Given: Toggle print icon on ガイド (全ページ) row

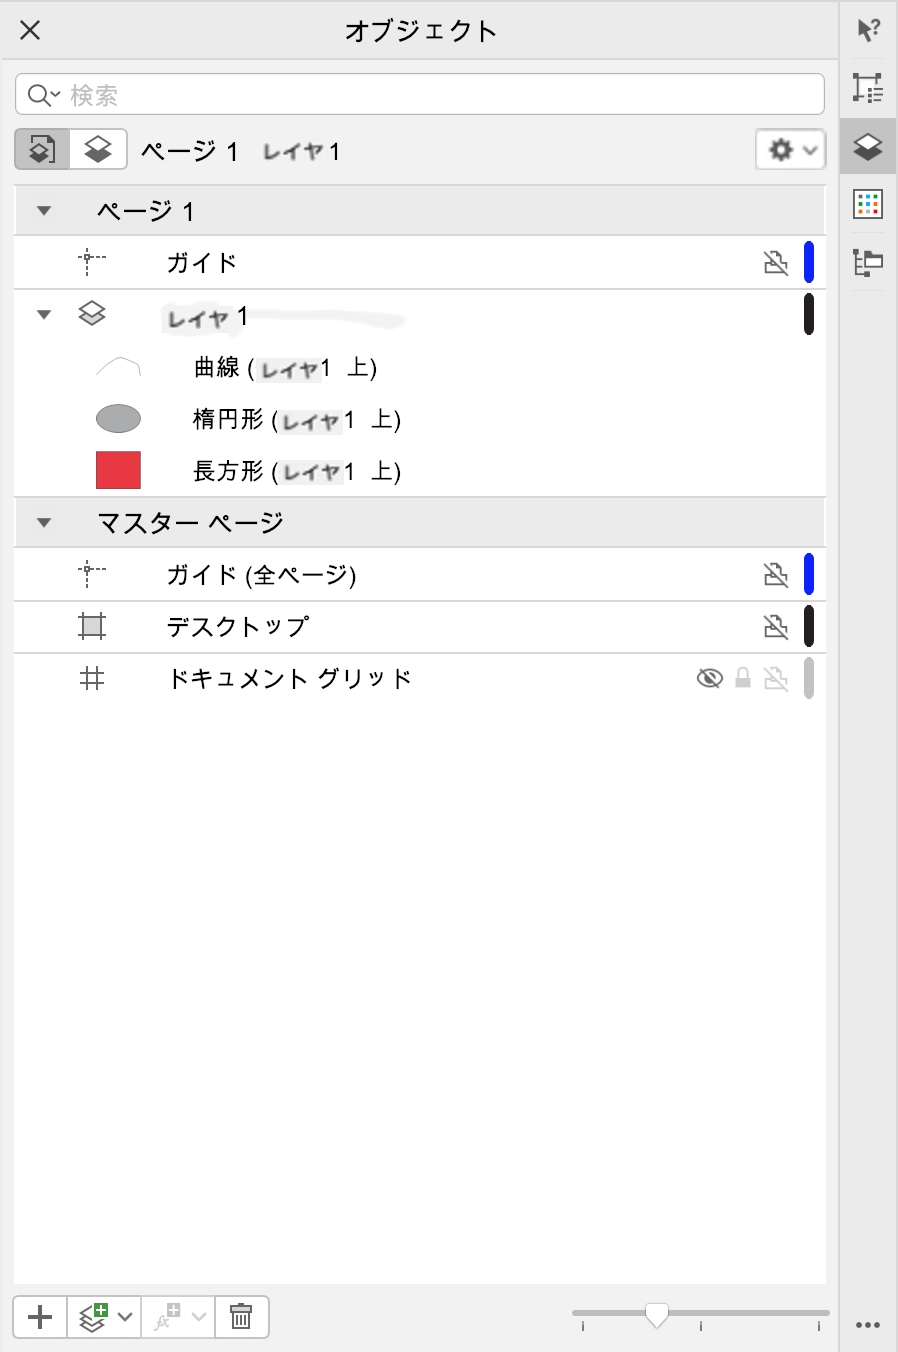Looking at the screenshot, I should 776,575.
